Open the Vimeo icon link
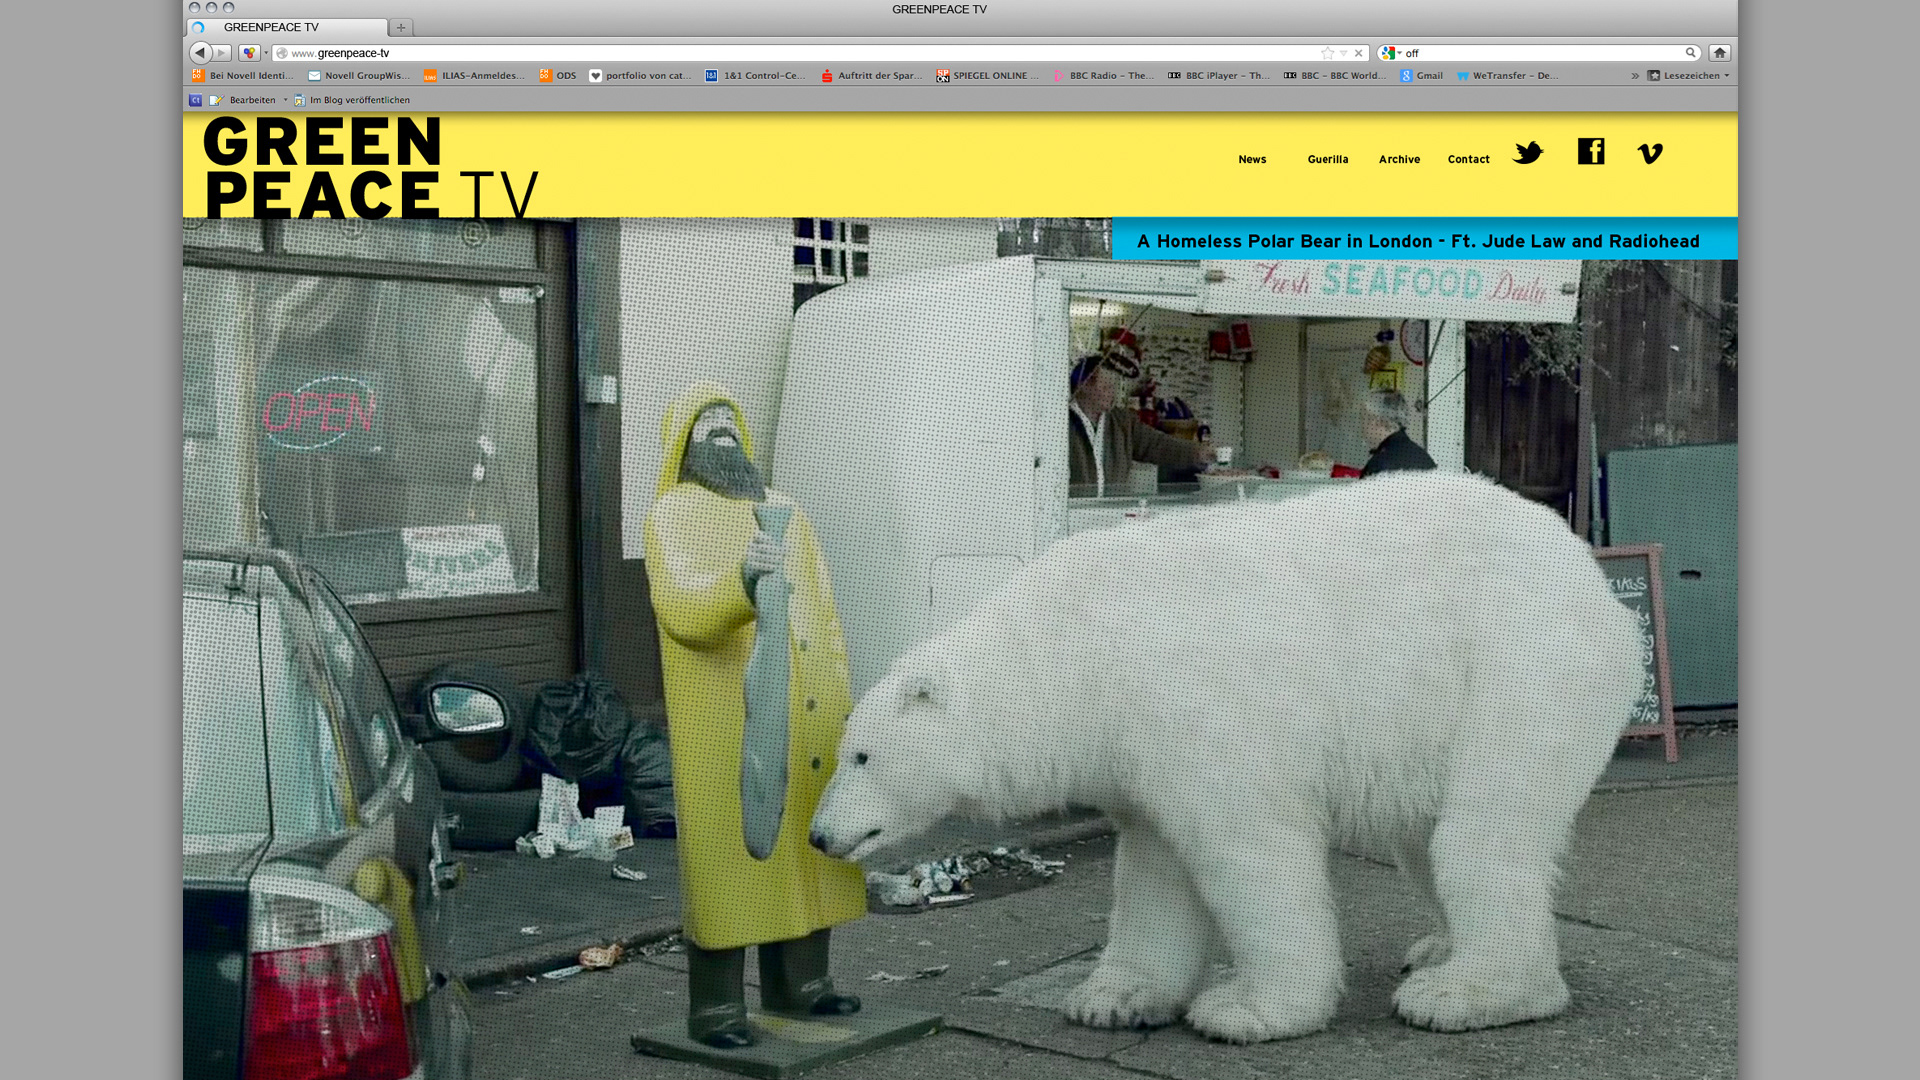 1649,153
